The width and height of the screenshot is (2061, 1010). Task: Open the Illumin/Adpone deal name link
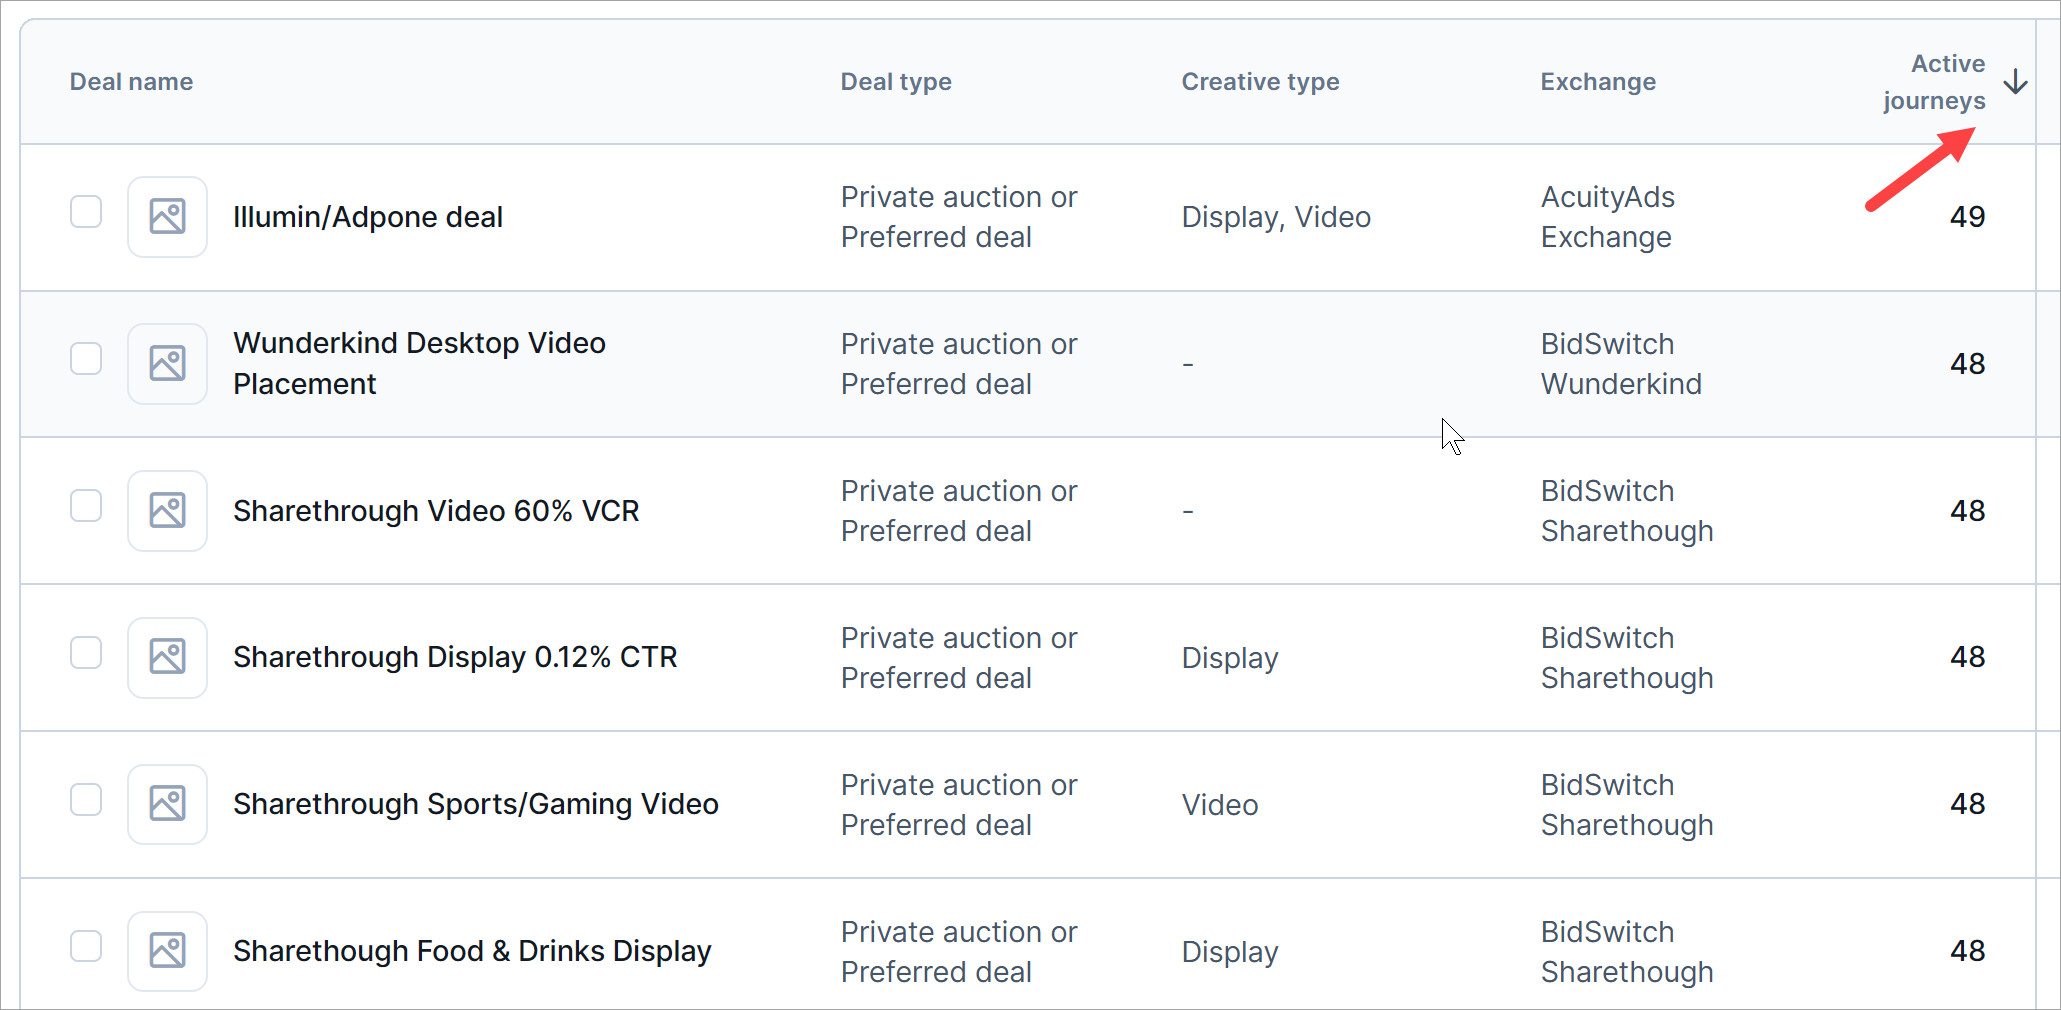coord(368,217)
